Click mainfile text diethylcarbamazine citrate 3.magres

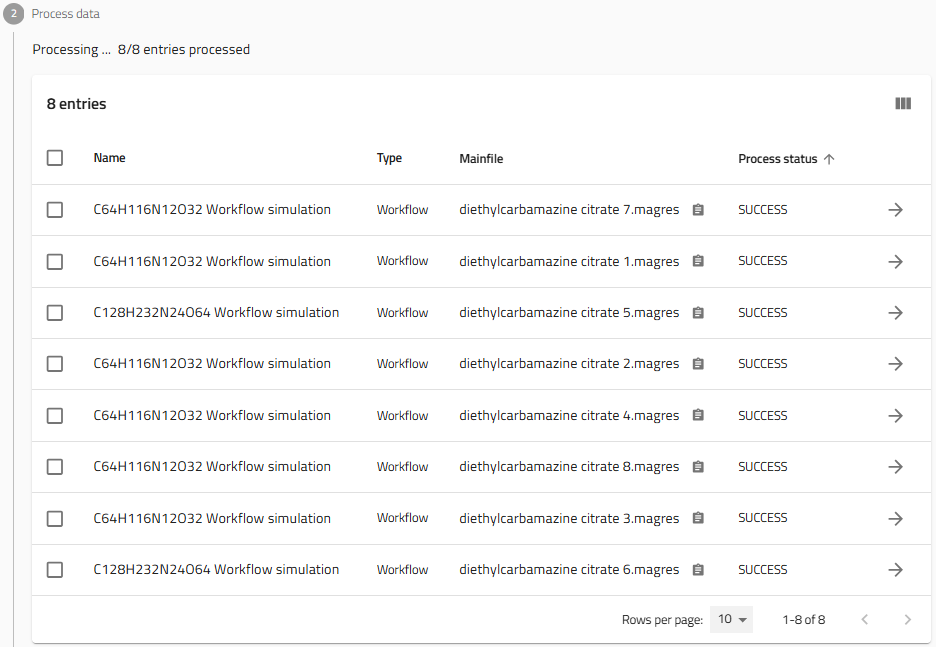(x=569, y=519)
